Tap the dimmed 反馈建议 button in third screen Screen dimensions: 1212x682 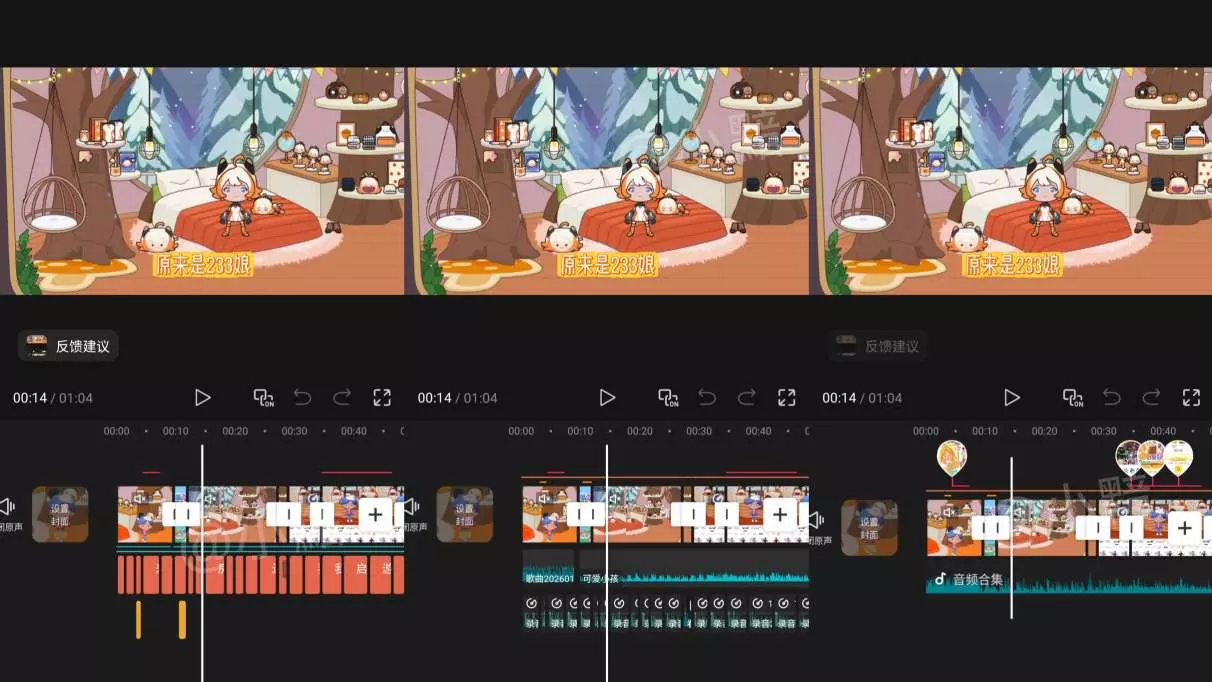click(x=878, y=346)
